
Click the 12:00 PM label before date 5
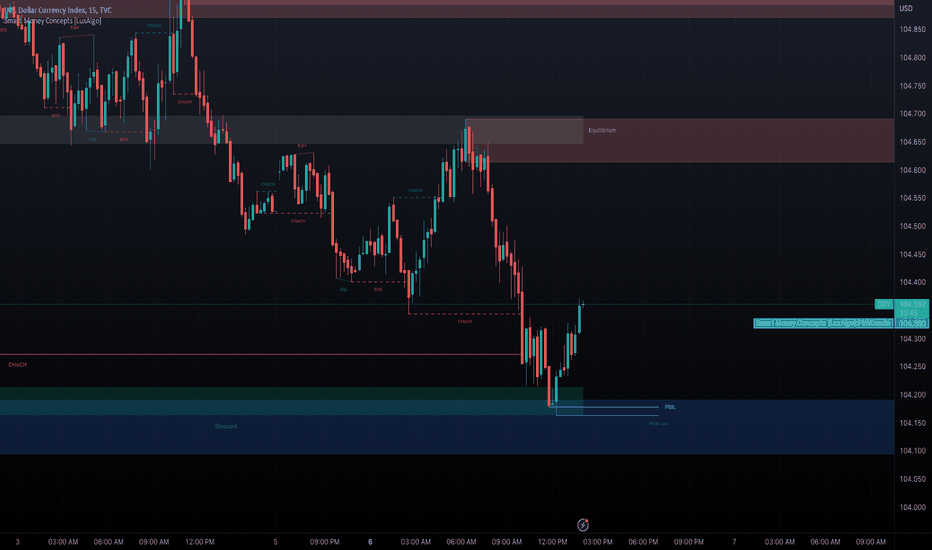(x=200, y=542)
